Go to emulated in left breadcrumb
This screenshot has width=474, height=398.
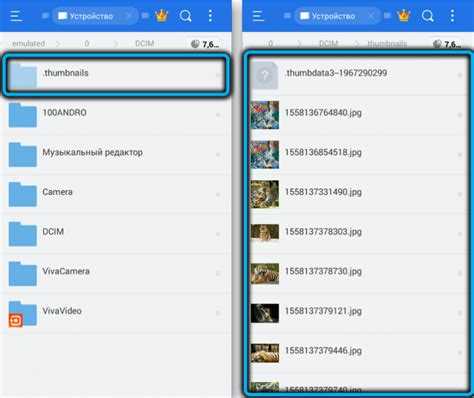[x=28, y=44]
